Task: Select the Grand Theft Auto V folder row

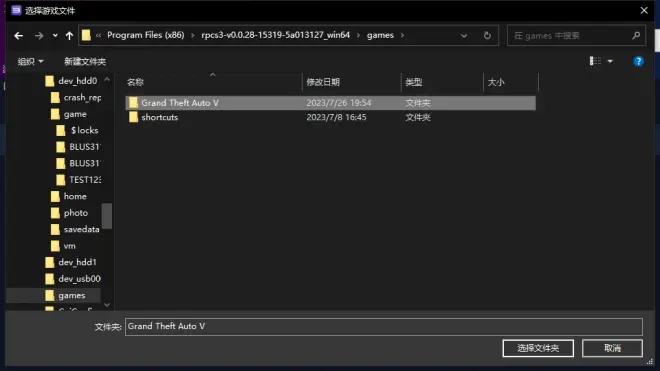Action: [330, 103]
